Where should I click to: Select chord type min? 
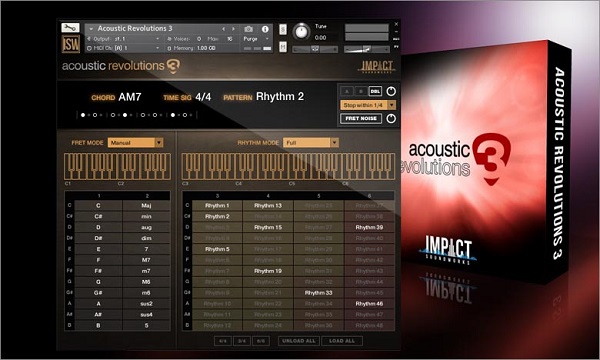[146, 217]
